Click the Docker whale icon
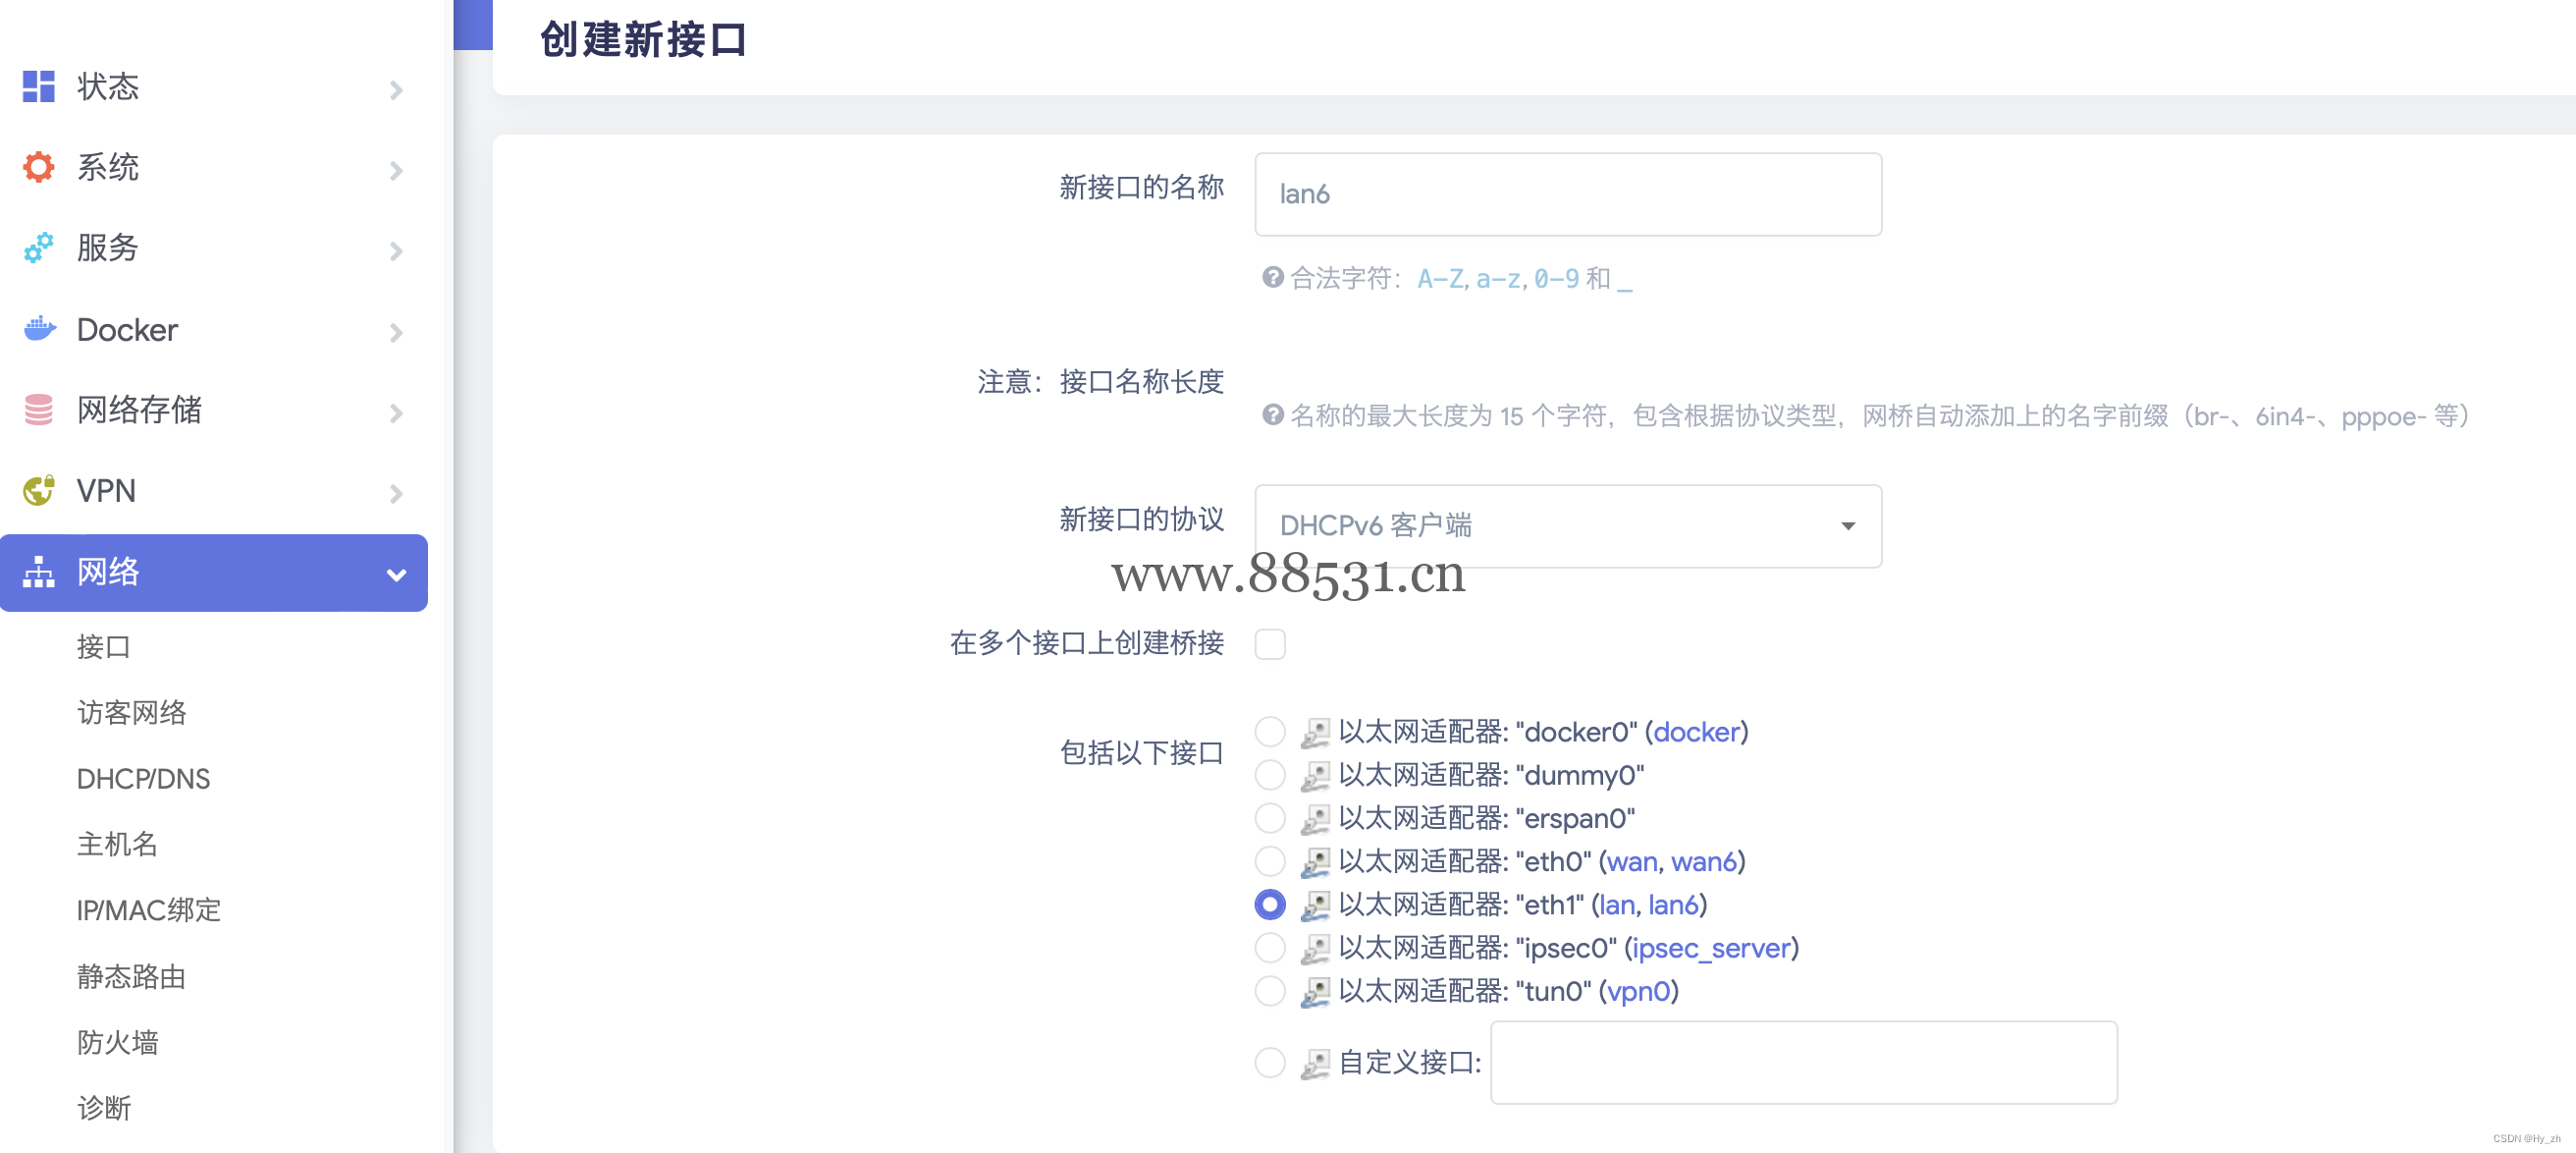 click(39, 329)
